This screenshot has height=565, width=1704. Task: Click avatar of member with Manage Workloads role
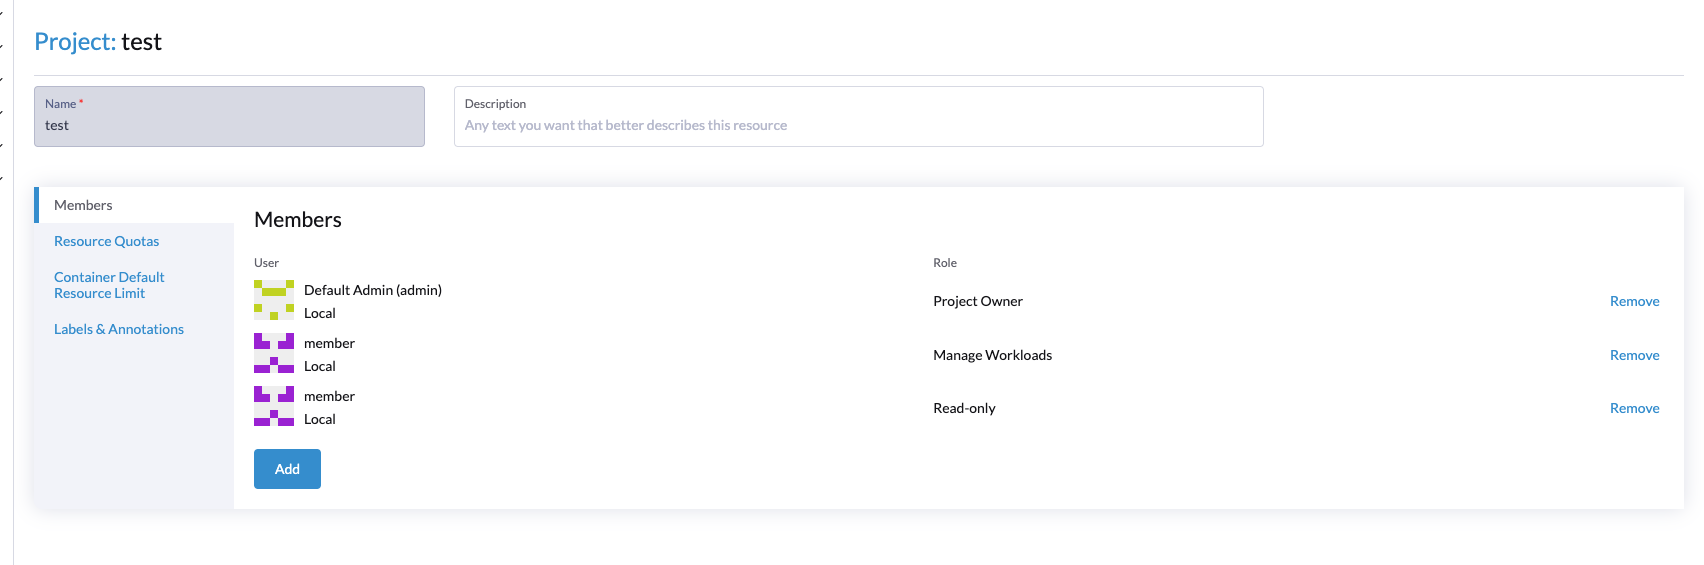[x=274, y=353]
